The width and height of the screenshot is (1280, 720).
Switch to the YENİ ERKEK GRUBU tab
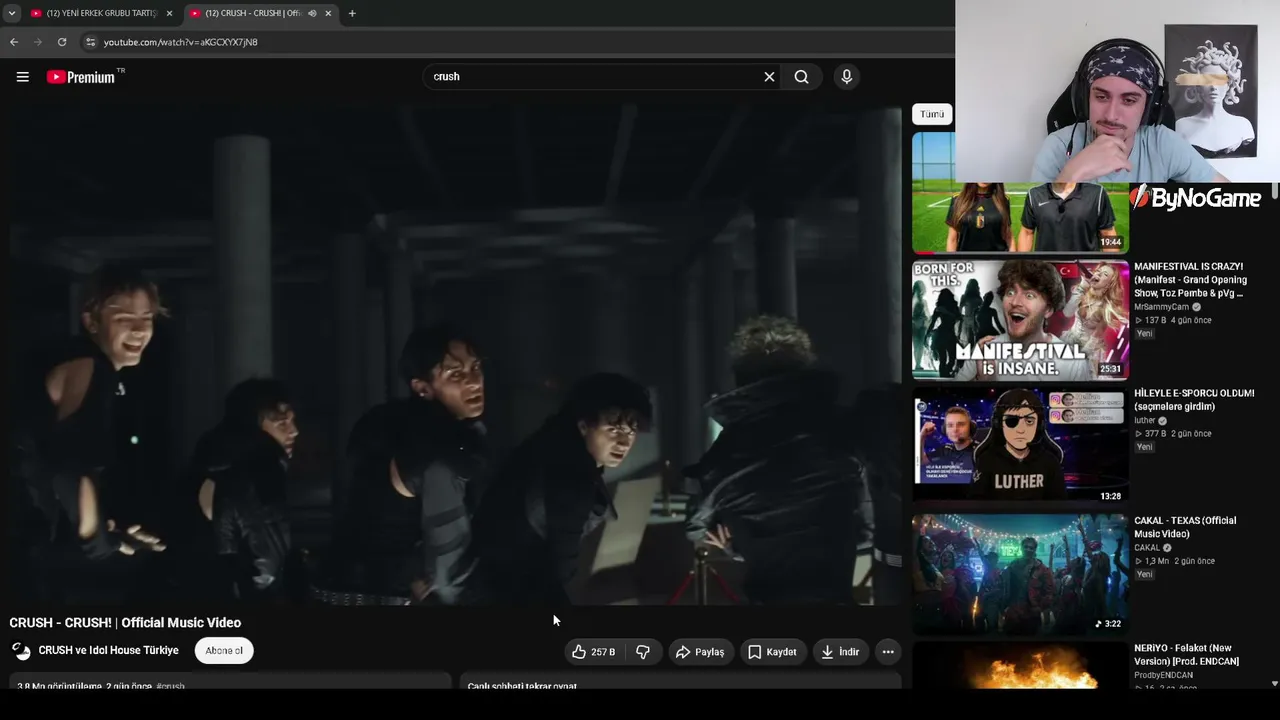pos(101,13)
